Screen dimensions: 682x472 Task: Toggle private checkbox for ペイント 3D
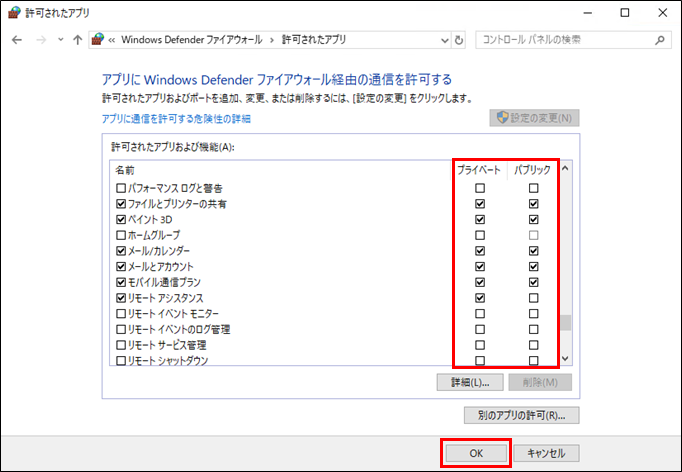point(480,220)
